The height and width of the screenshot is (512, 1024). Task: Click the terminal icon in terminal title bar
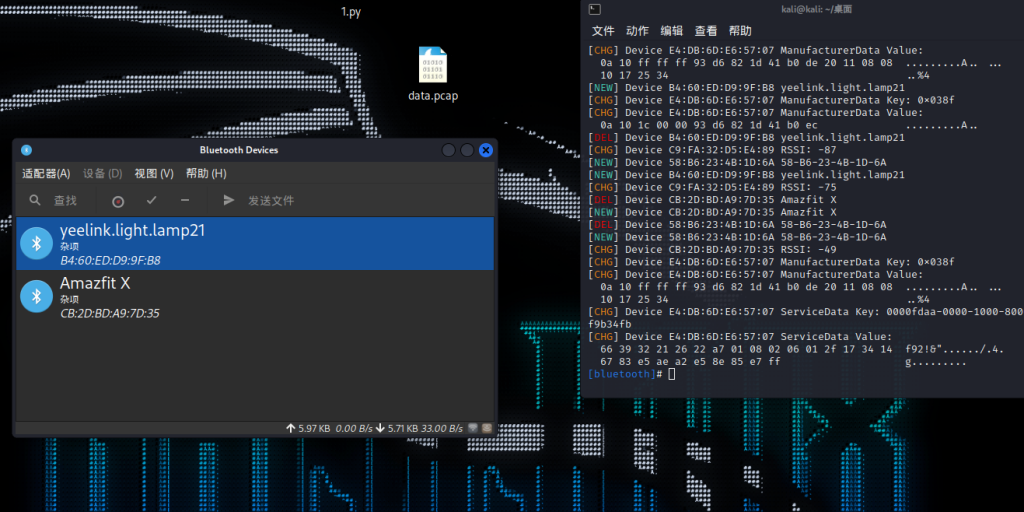[595, 9]
